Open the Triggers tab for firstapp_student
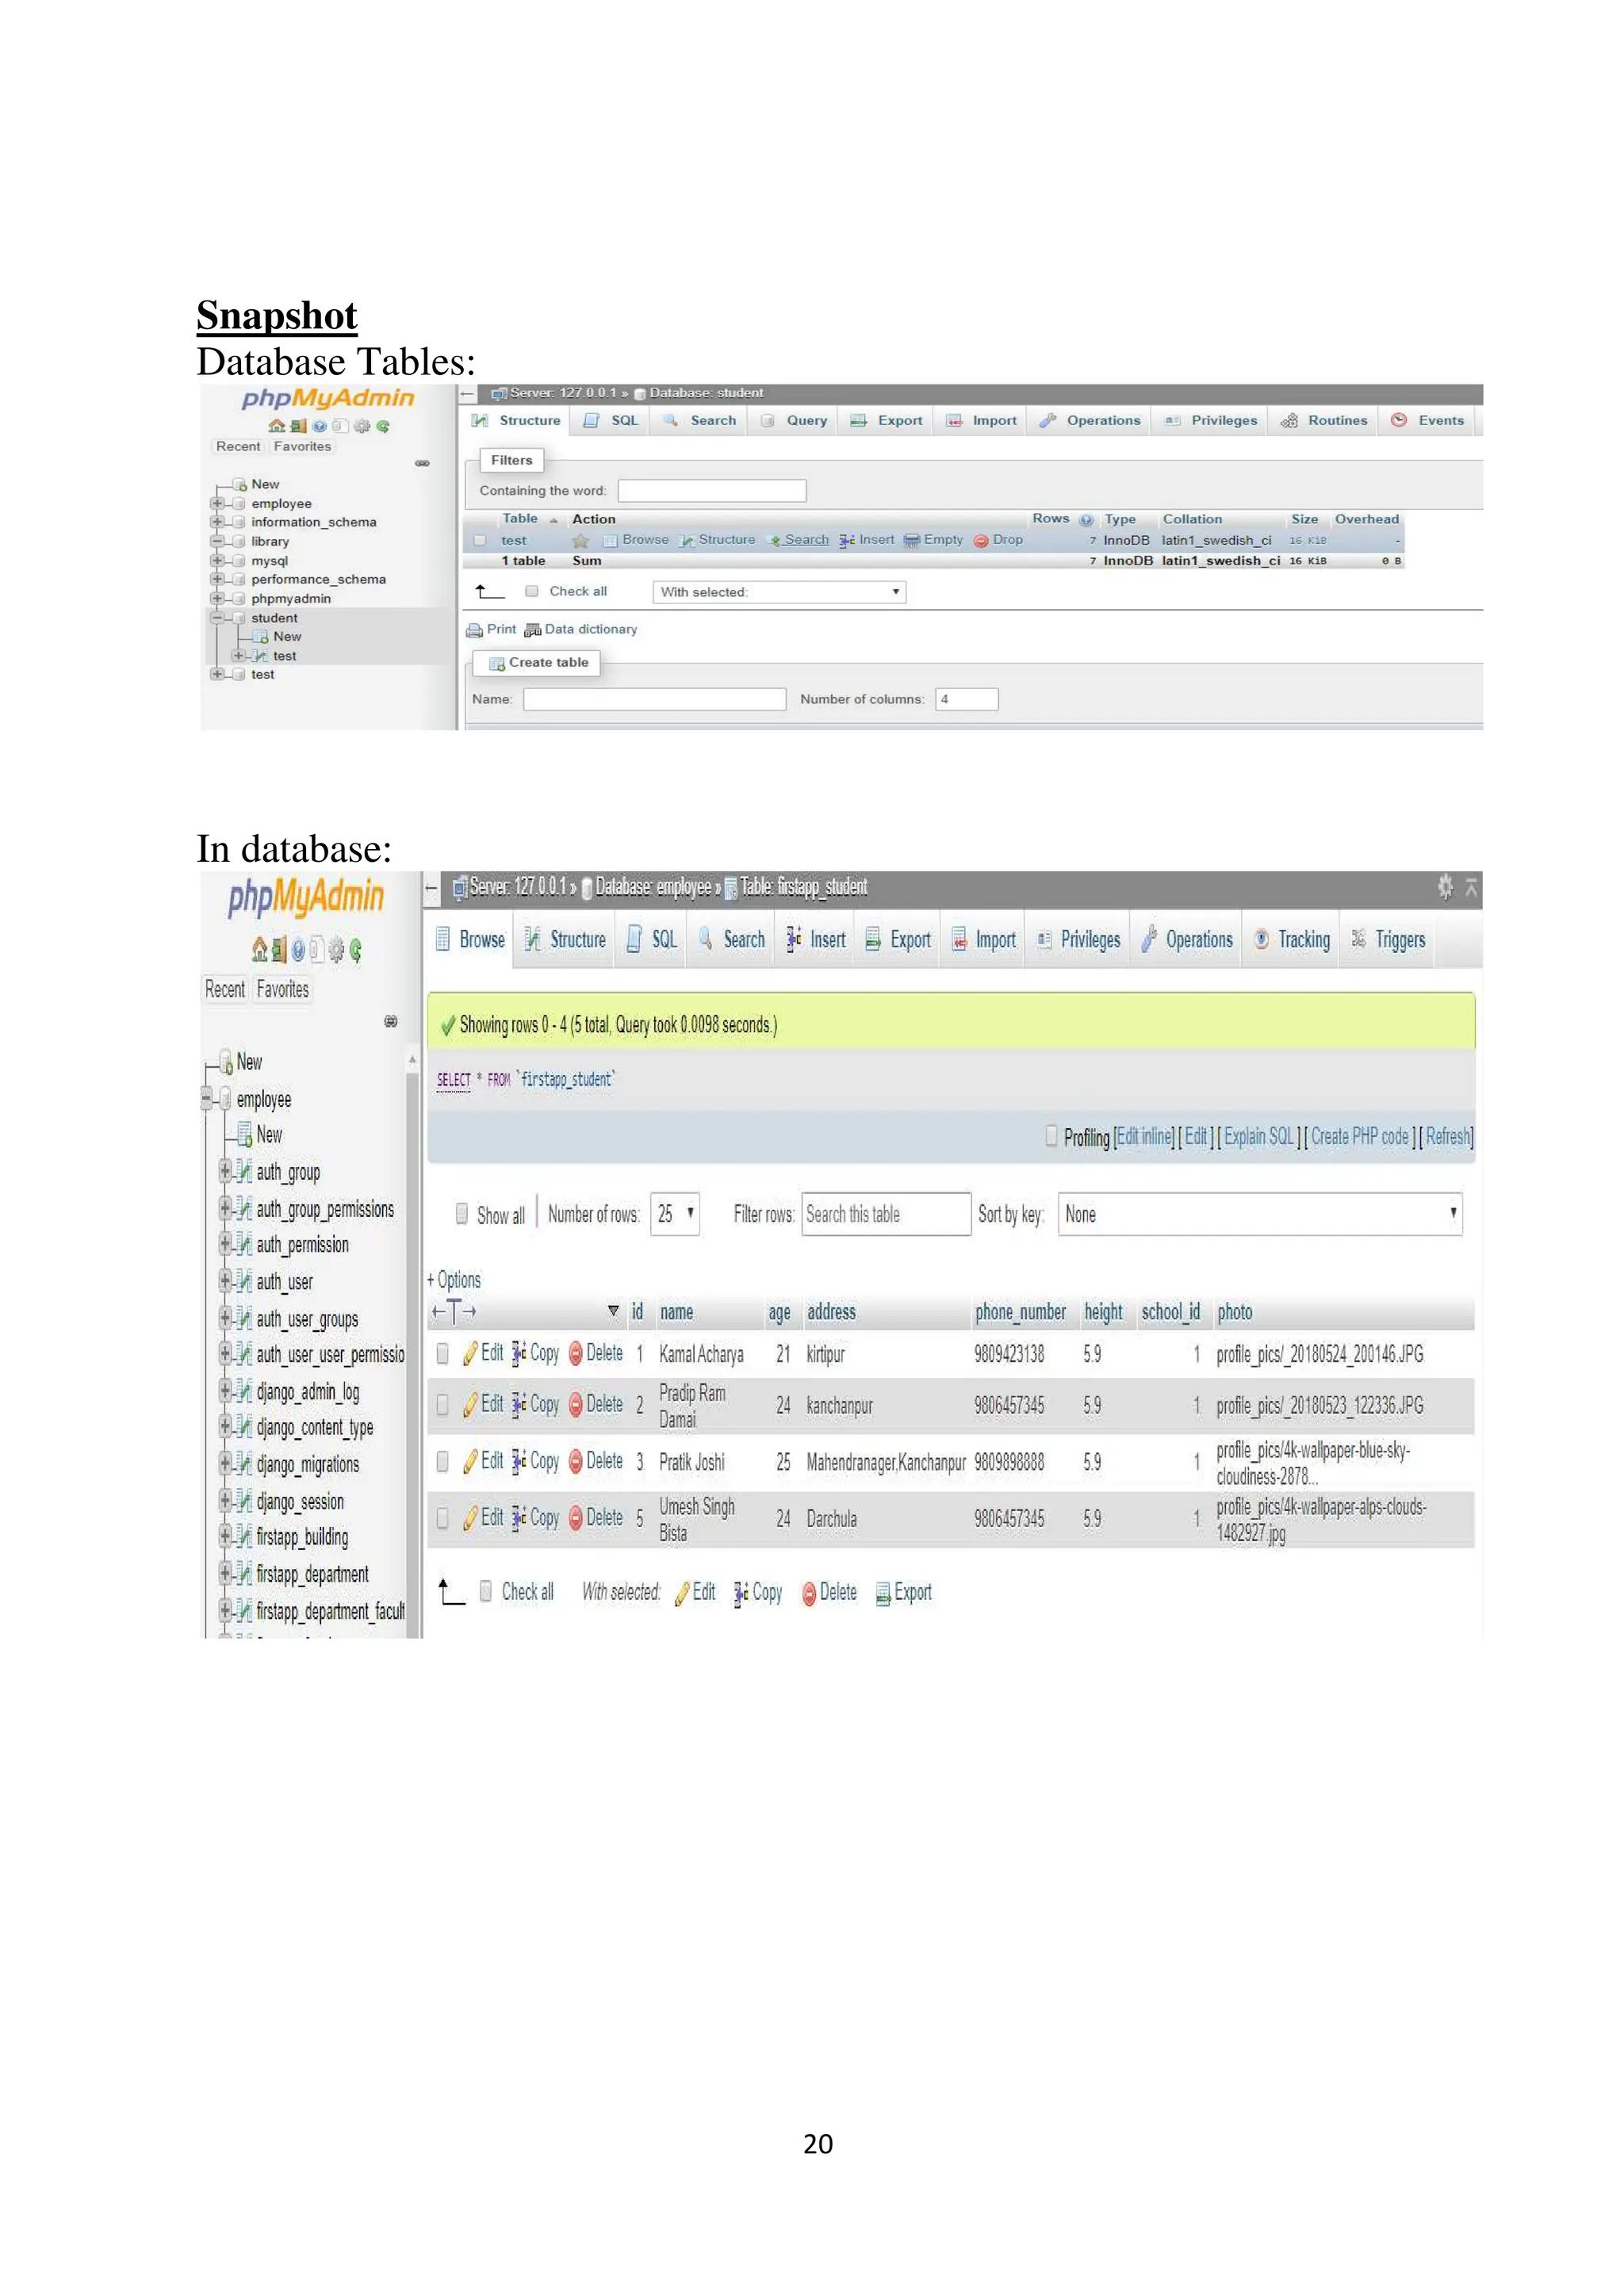Screen dimensions: 1624x2296 [x=1388, y=939]
